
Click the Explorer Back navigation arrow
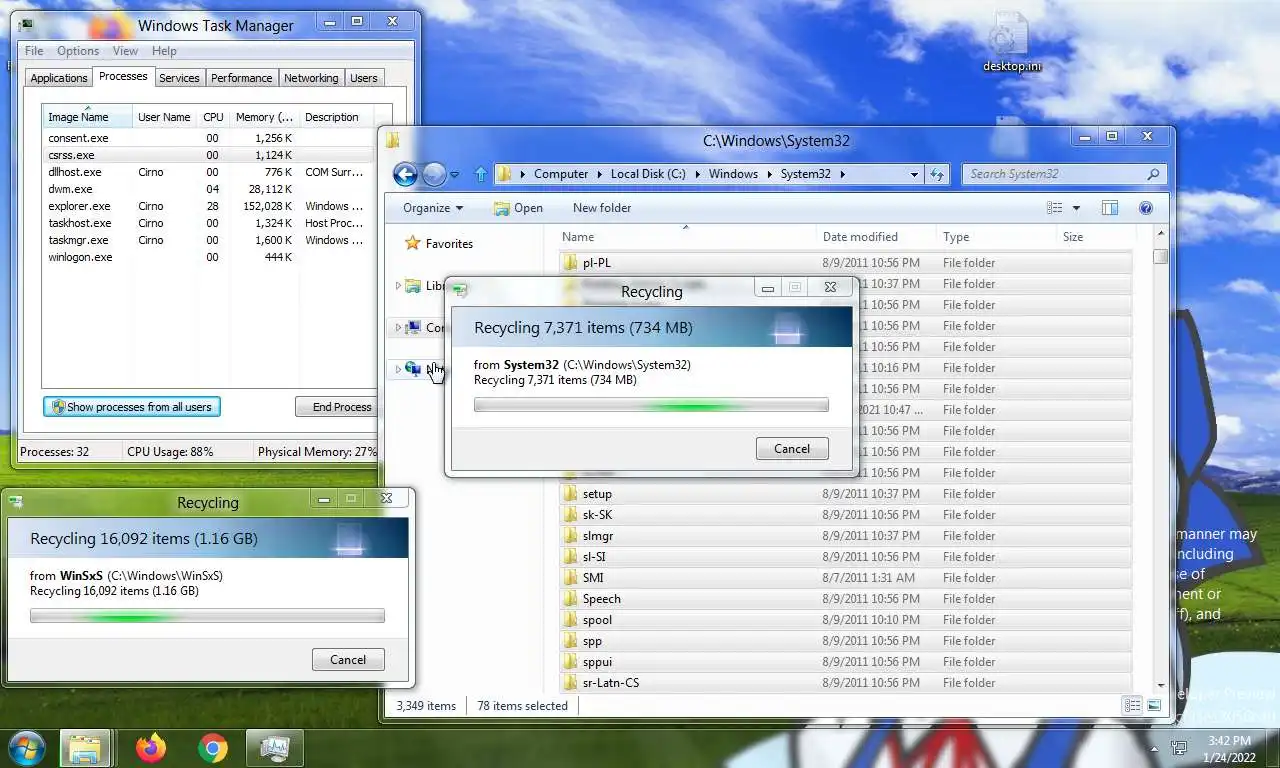(x=405, y=174)
